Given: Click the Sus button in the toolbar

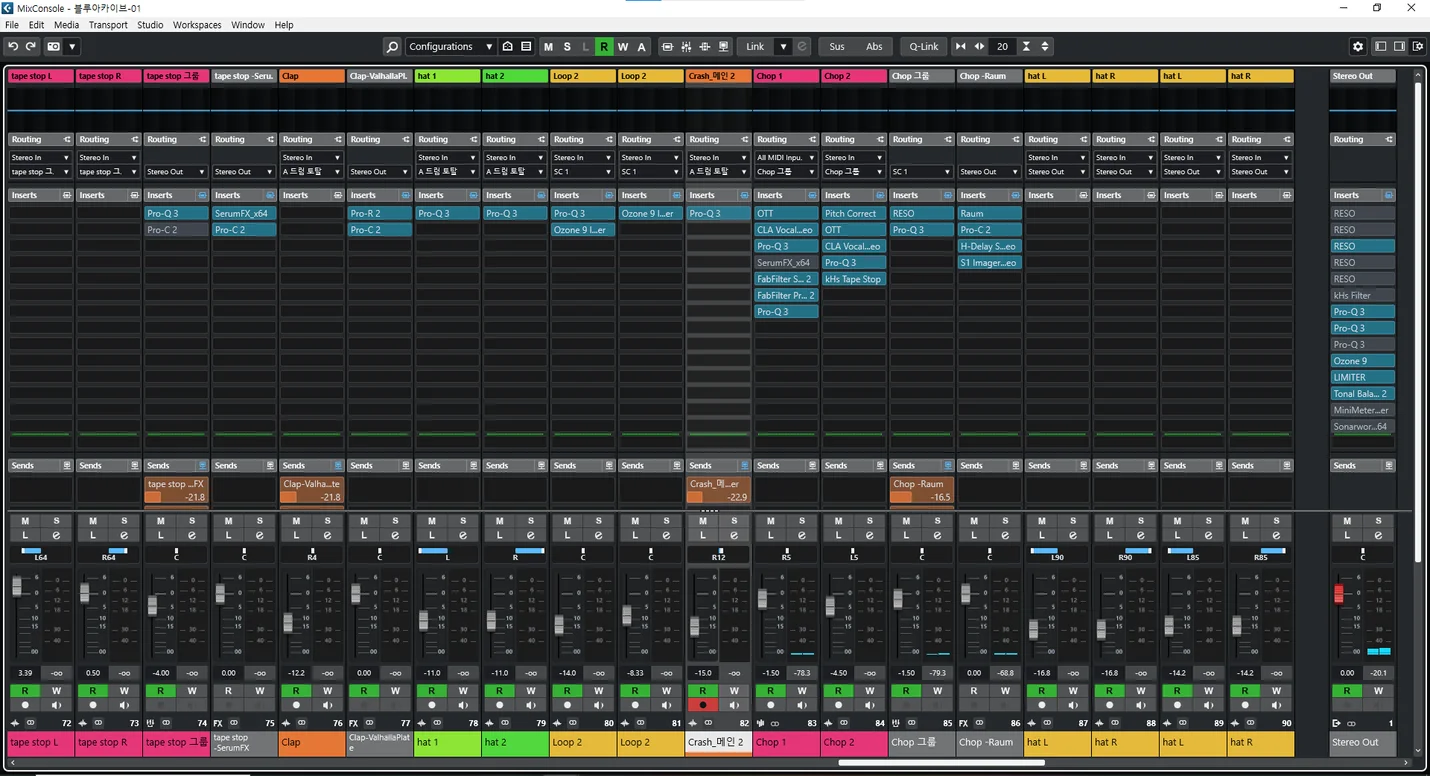Looking at the screenshot, I should pos(837,46).
